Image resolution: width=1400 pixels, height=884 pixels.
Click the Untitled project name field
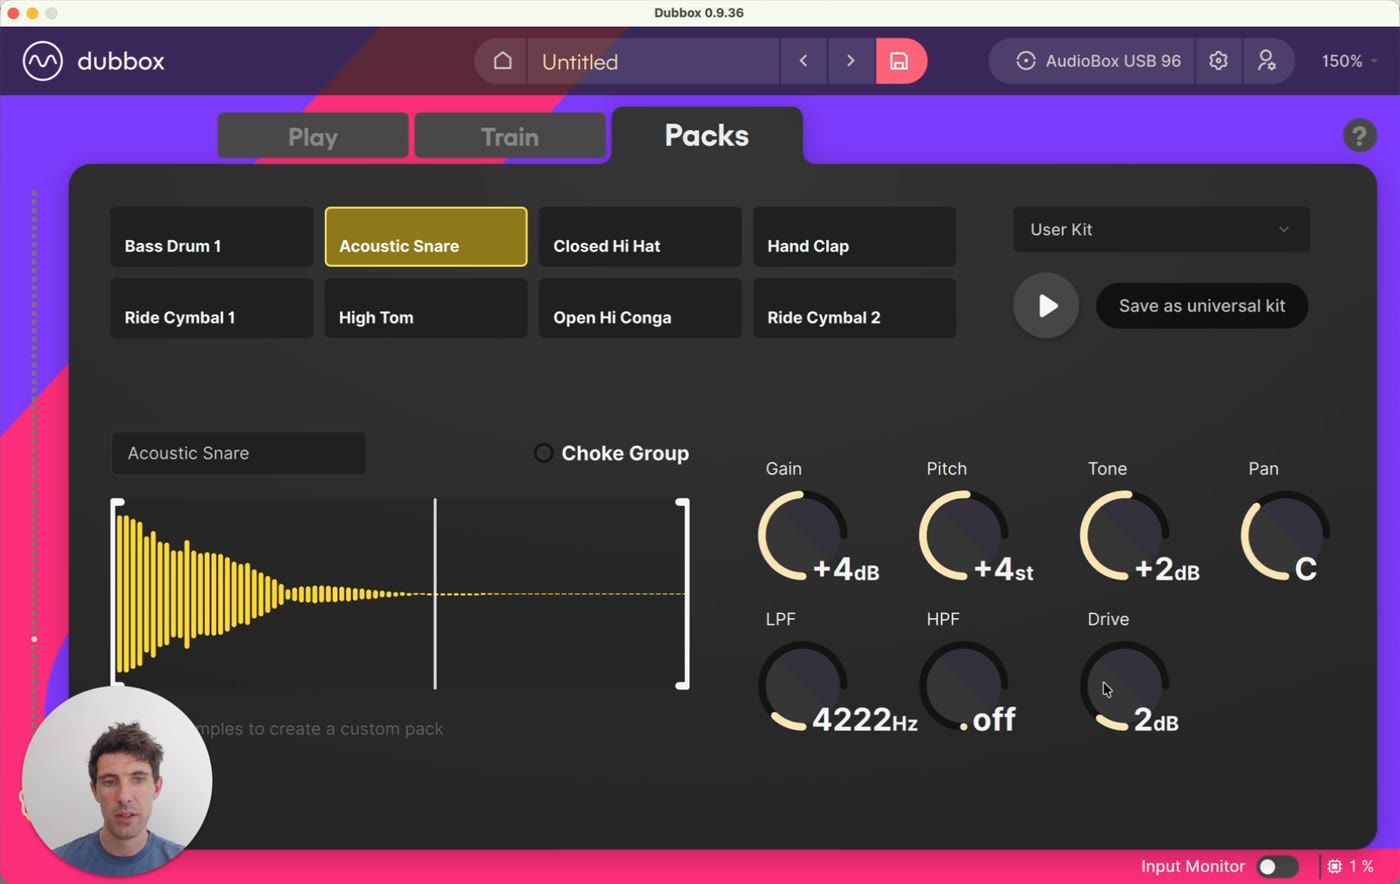653,61
